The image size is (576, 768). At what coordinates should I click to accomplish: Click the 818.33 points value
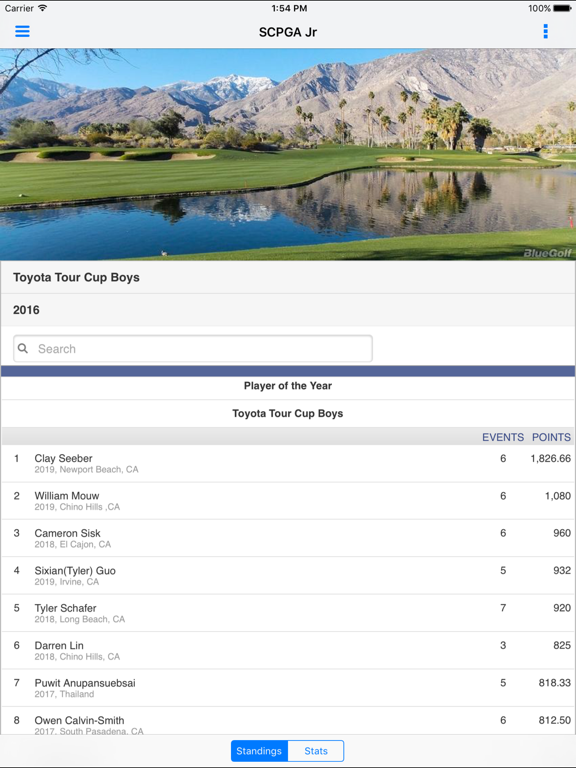coord(554,683)
